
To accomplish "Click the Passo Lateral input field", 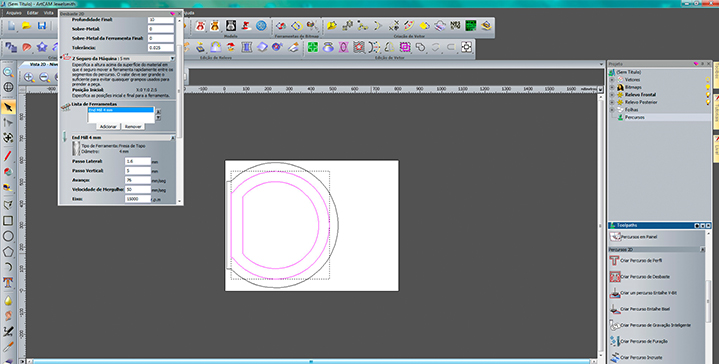I will click(x=138, y=161).
